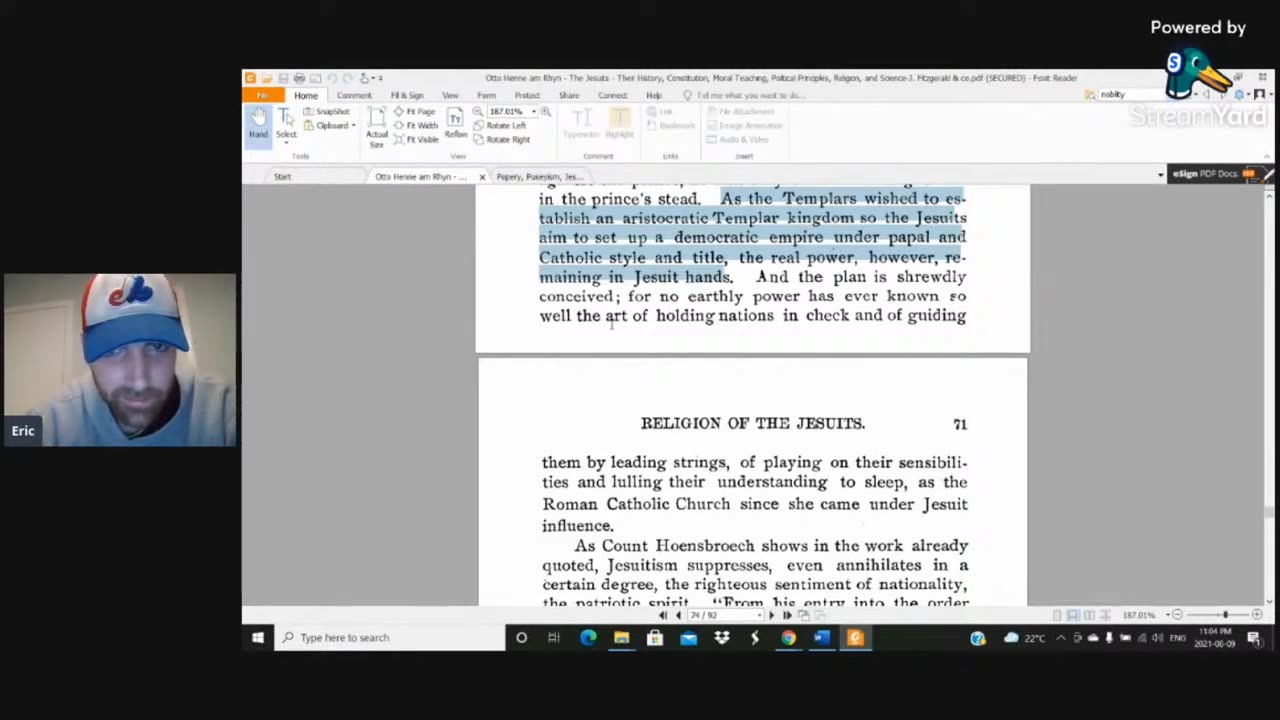Click the Save icon in quick access toolbar
Image resolution: width=1280 pixels, height=720 pixels.
pos(283,78)
